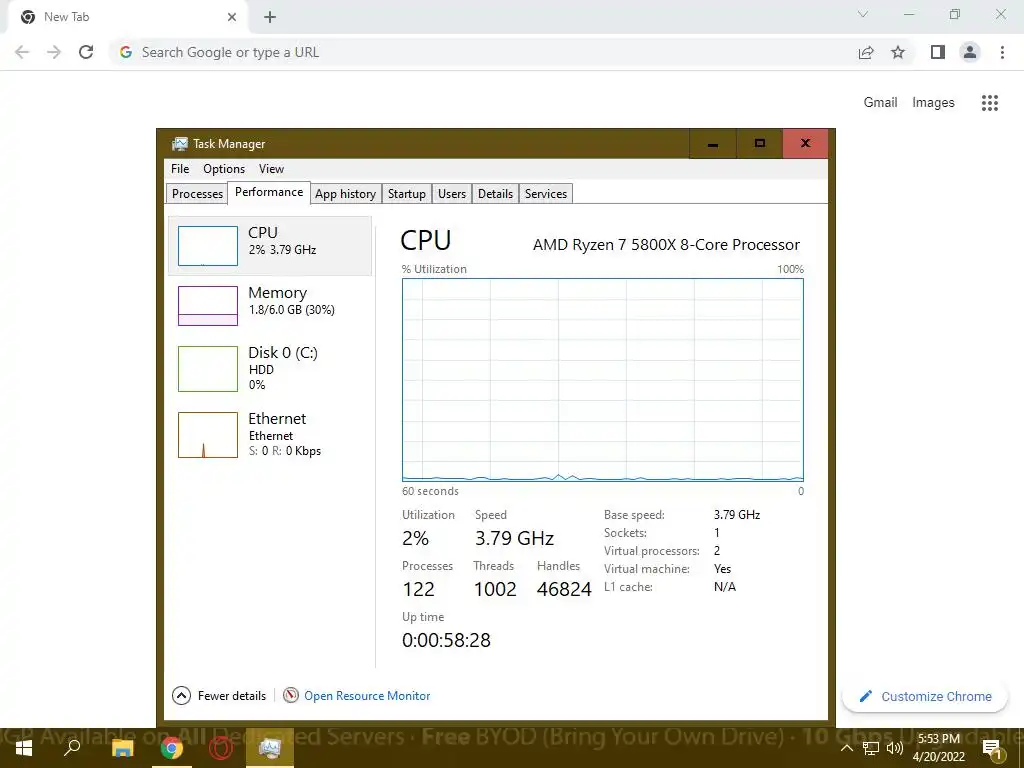The height and width of the screenshot is (768, 1024).
Task: Open Resource Monitor link
Action: pos(367,696)
